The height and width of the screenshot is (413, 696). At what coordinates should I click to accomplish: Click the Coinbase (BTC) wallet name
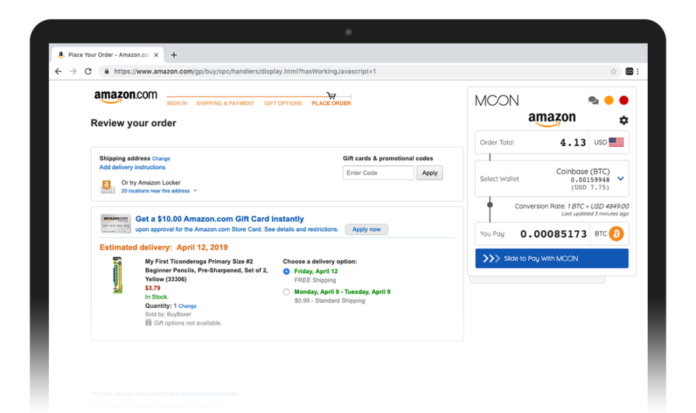[583, 171]
